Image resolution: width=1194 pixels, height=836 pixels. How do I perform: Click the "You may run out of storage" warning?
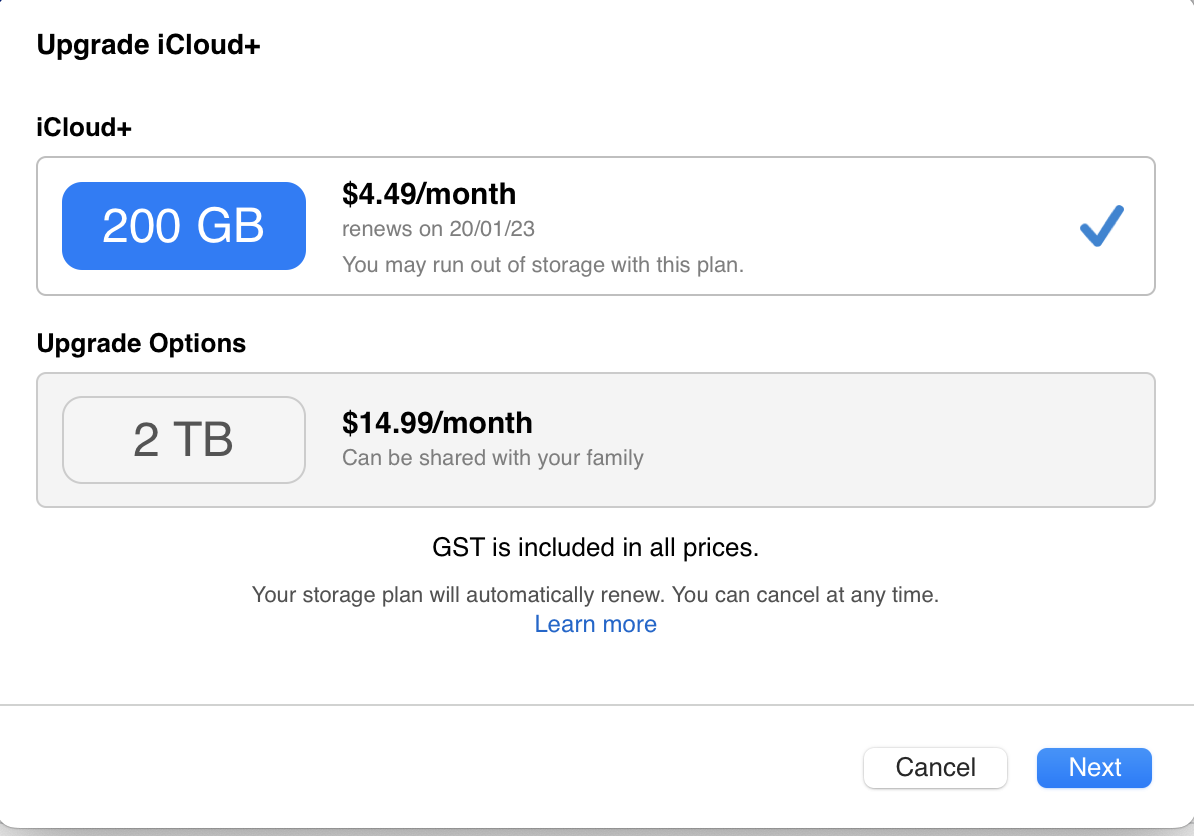click(x=543, y=265)
